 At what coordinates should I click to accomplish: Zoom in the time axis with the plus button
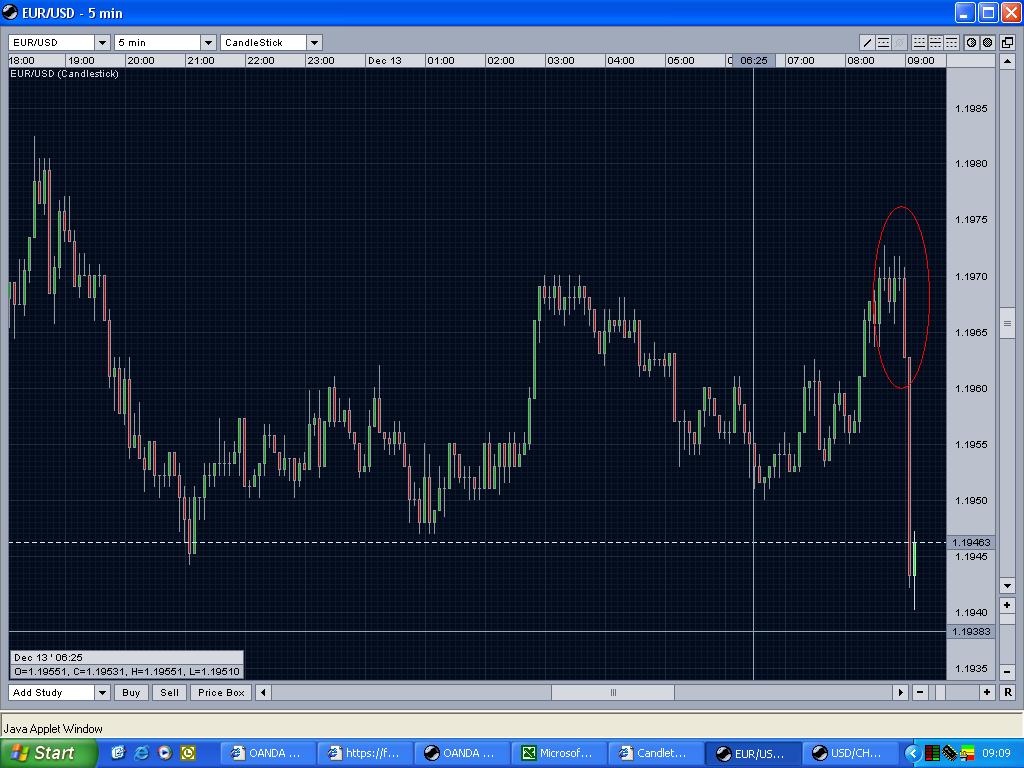coord(987,692)
